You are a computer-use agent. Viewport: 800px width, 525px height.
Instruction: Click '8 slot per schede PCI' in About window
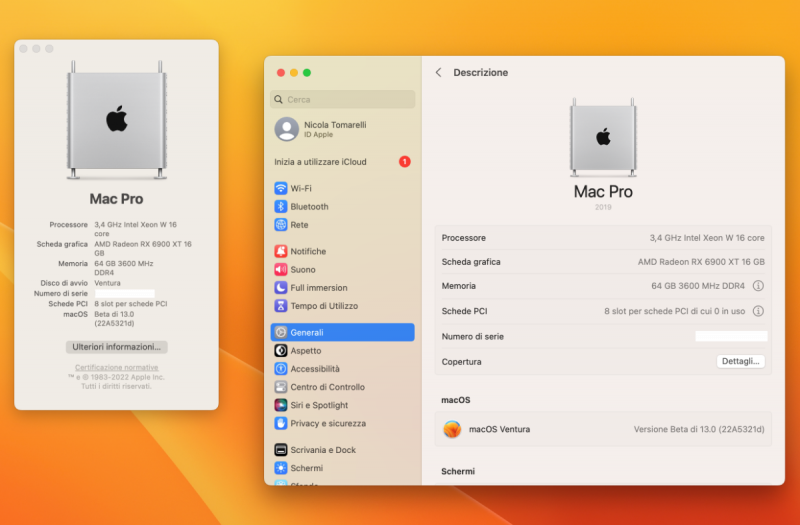pyautogui.click(x=131, y=304)
